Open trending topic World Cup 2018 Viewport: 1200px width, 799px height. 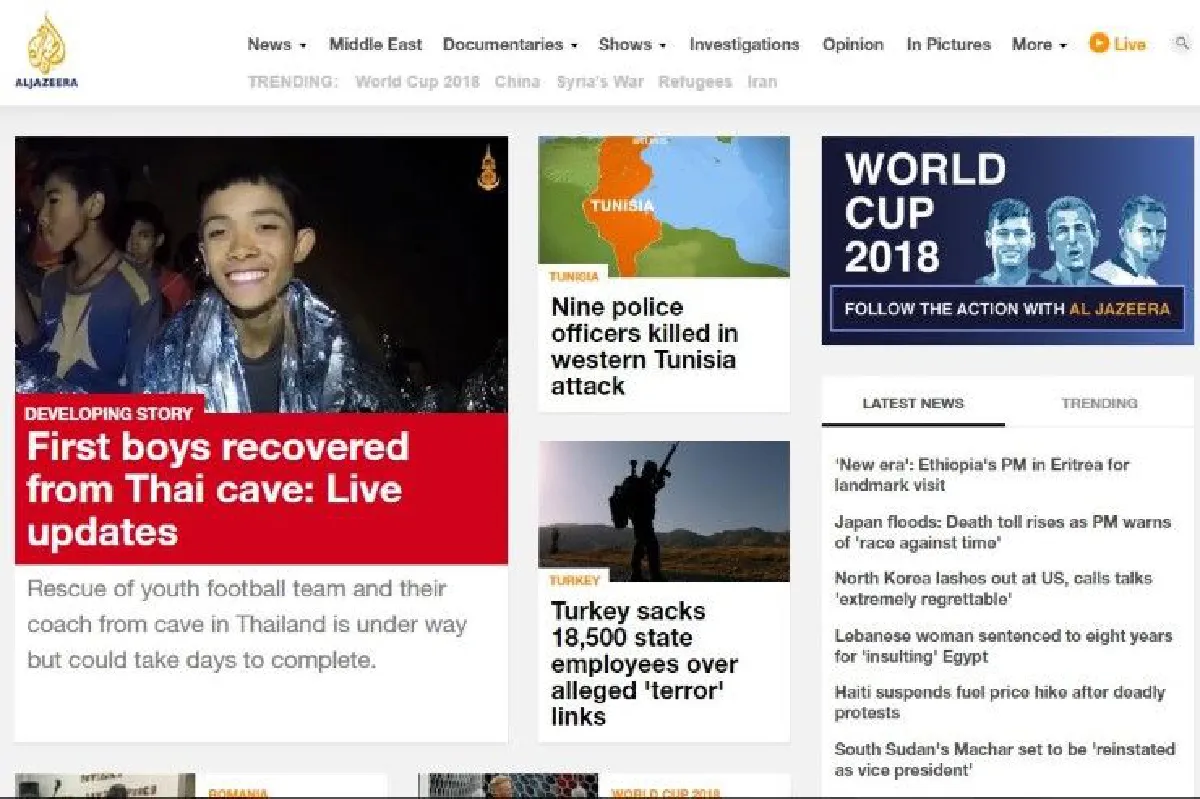[x=417, y=82]
